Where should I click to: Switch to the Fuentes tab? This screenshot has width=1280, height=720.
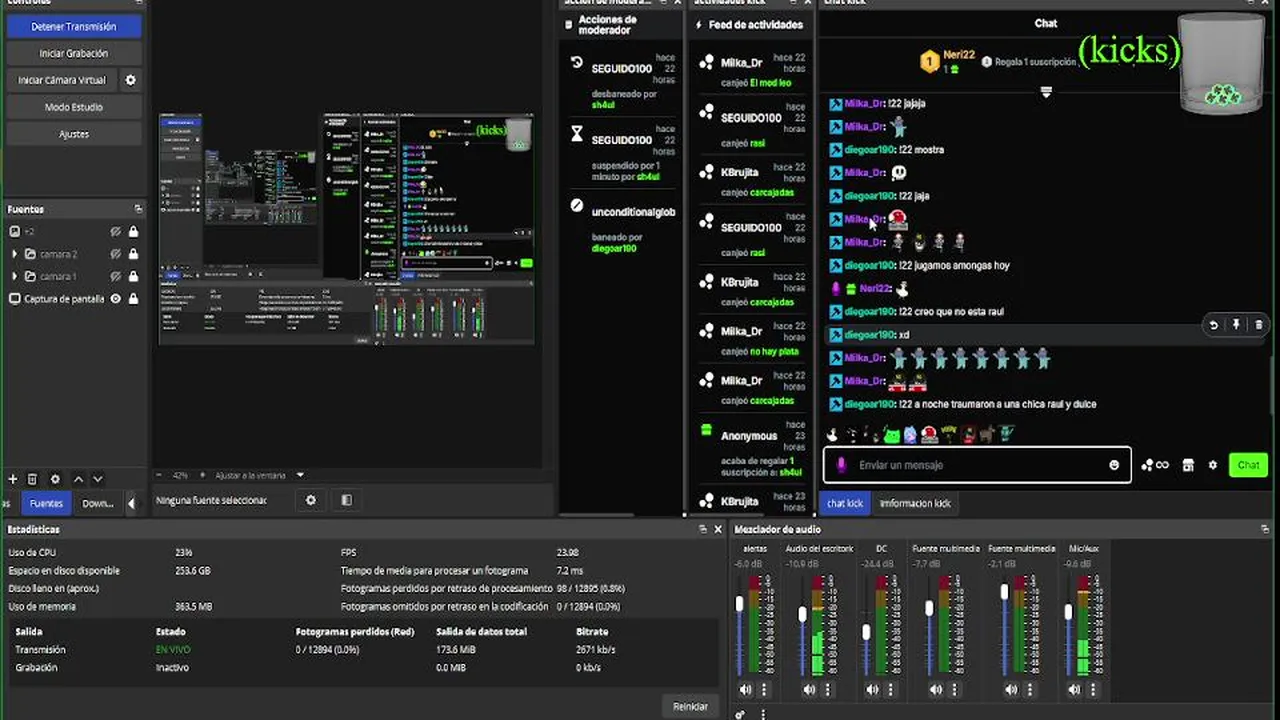(x=46, y=503)
